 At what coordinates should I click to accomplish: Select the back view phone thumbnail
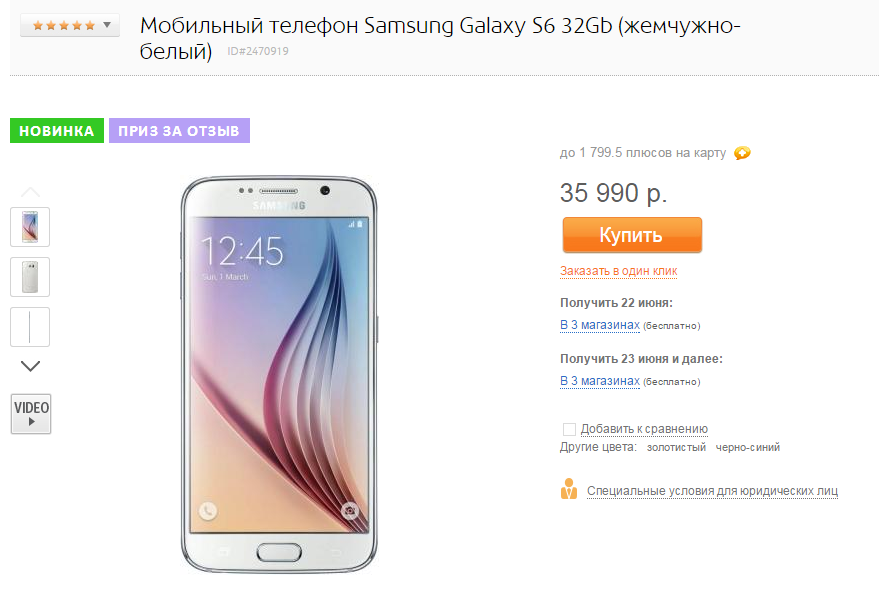[30, 277]
